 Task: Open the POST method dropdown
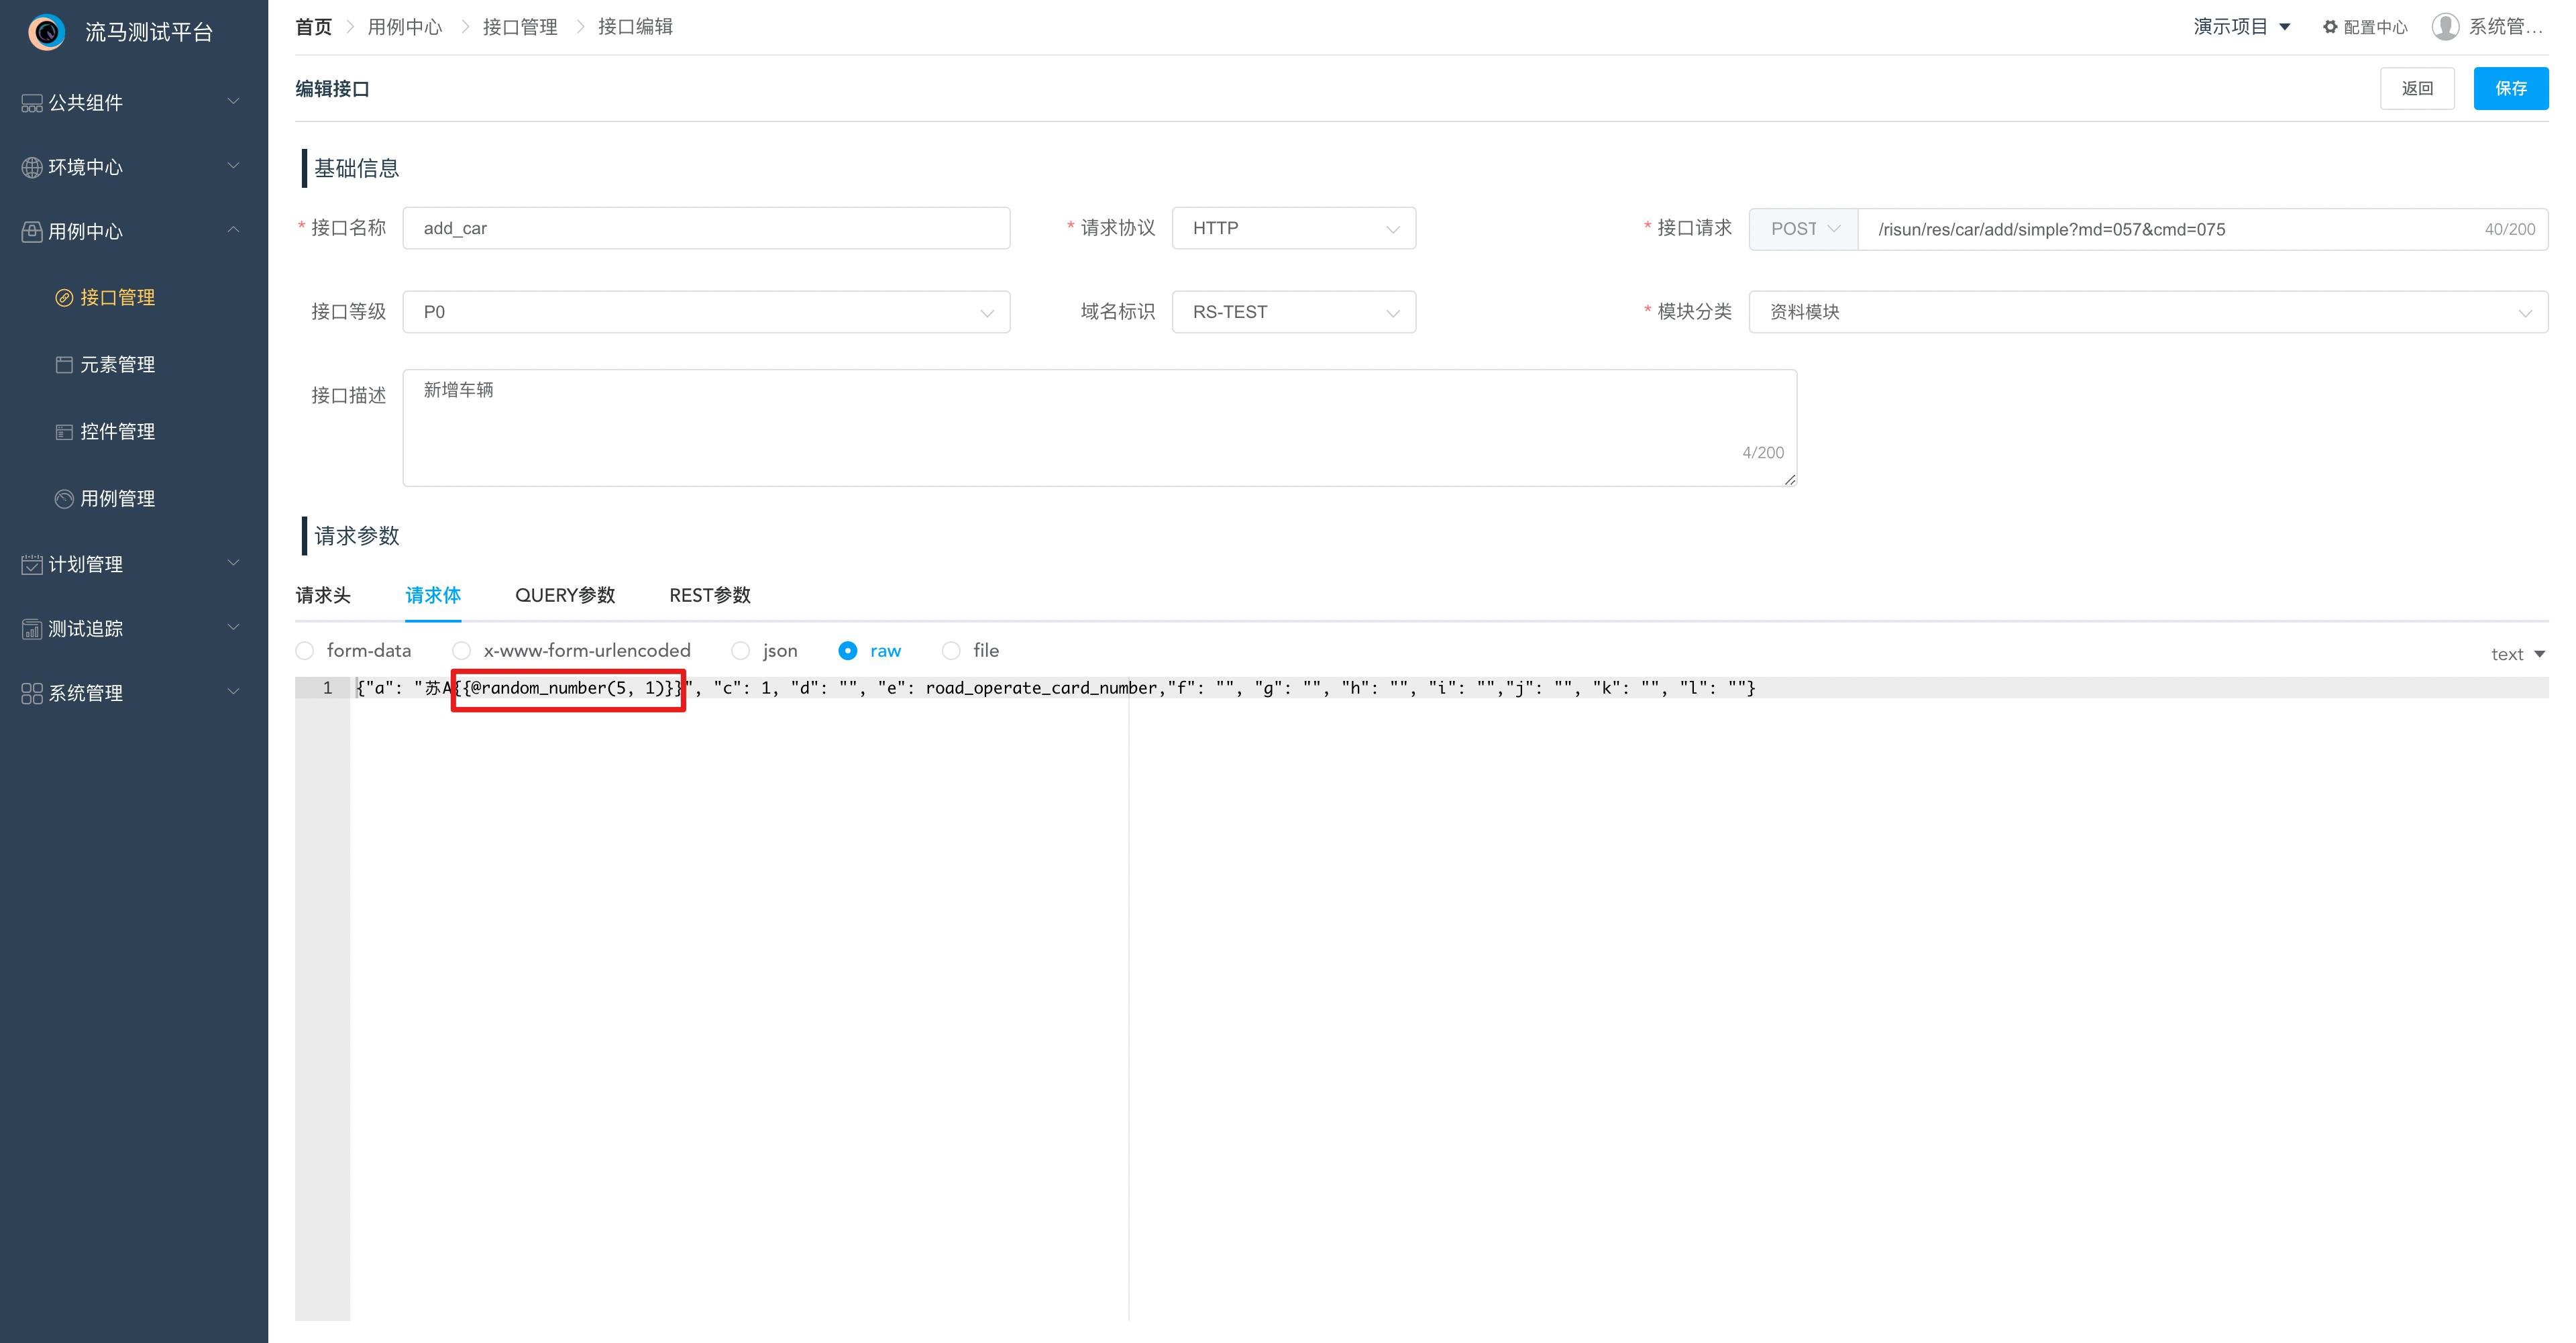point(1803,229)
